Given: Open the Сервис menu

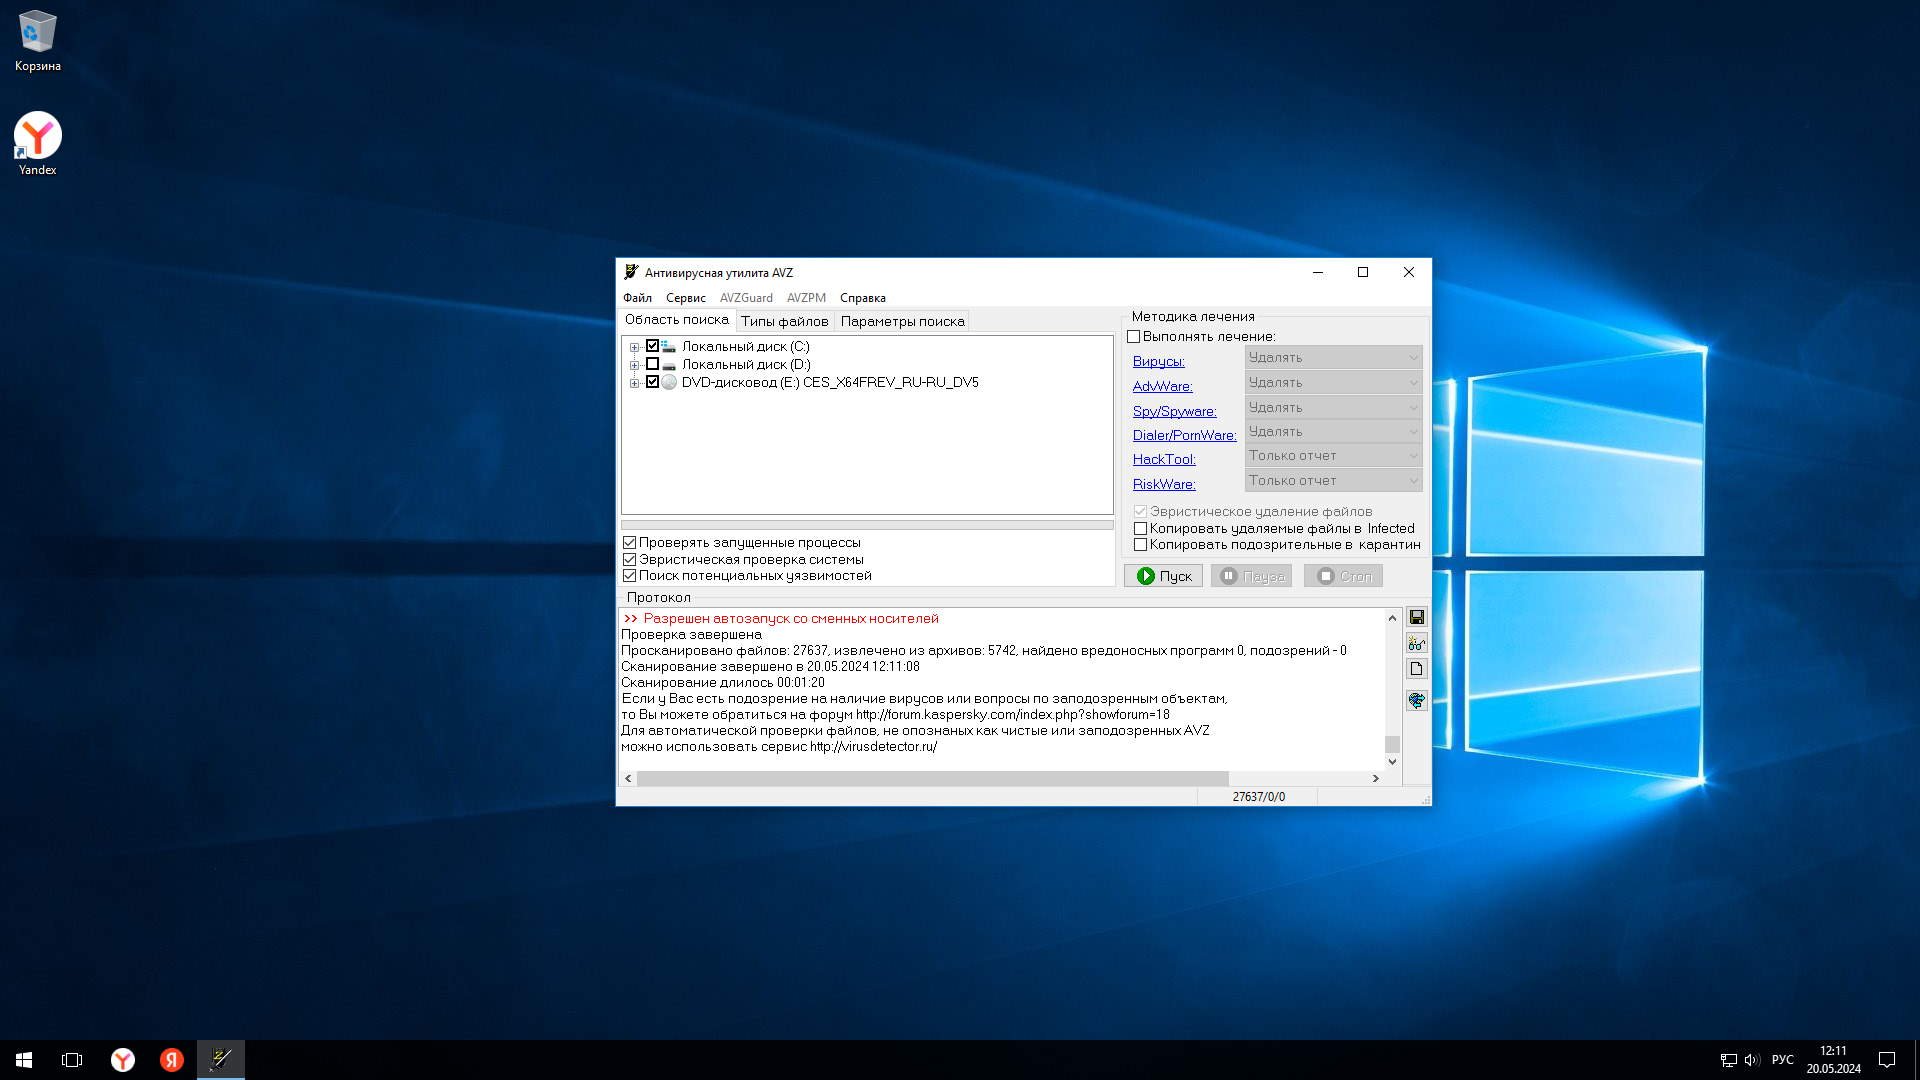Looking at the screenshot, I should coord(685,298).
